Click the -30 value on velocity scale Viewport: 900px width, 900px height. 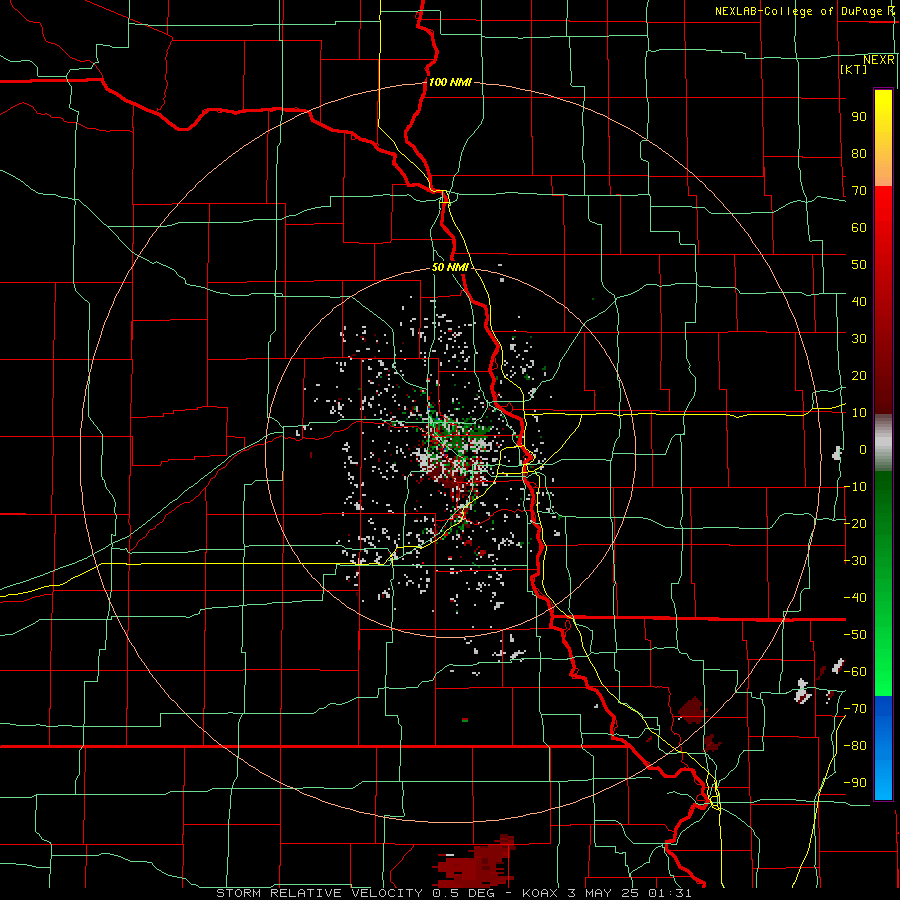[x=855, y=561]
